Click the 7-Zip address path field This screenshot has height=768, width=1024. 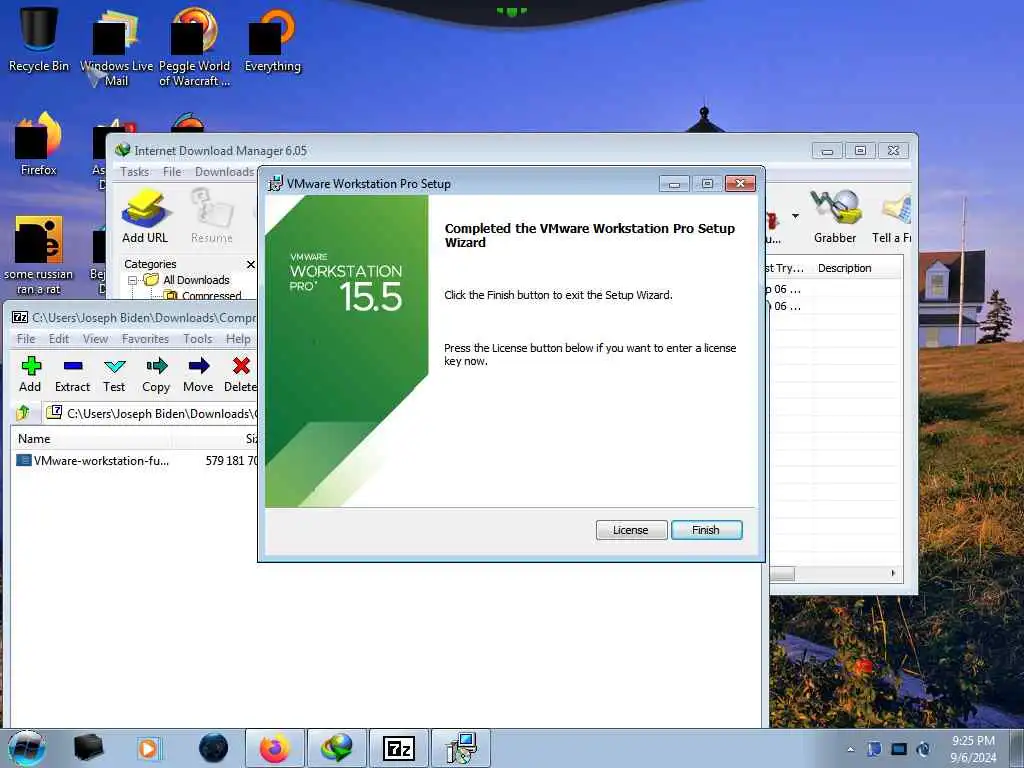click(150, 413)
